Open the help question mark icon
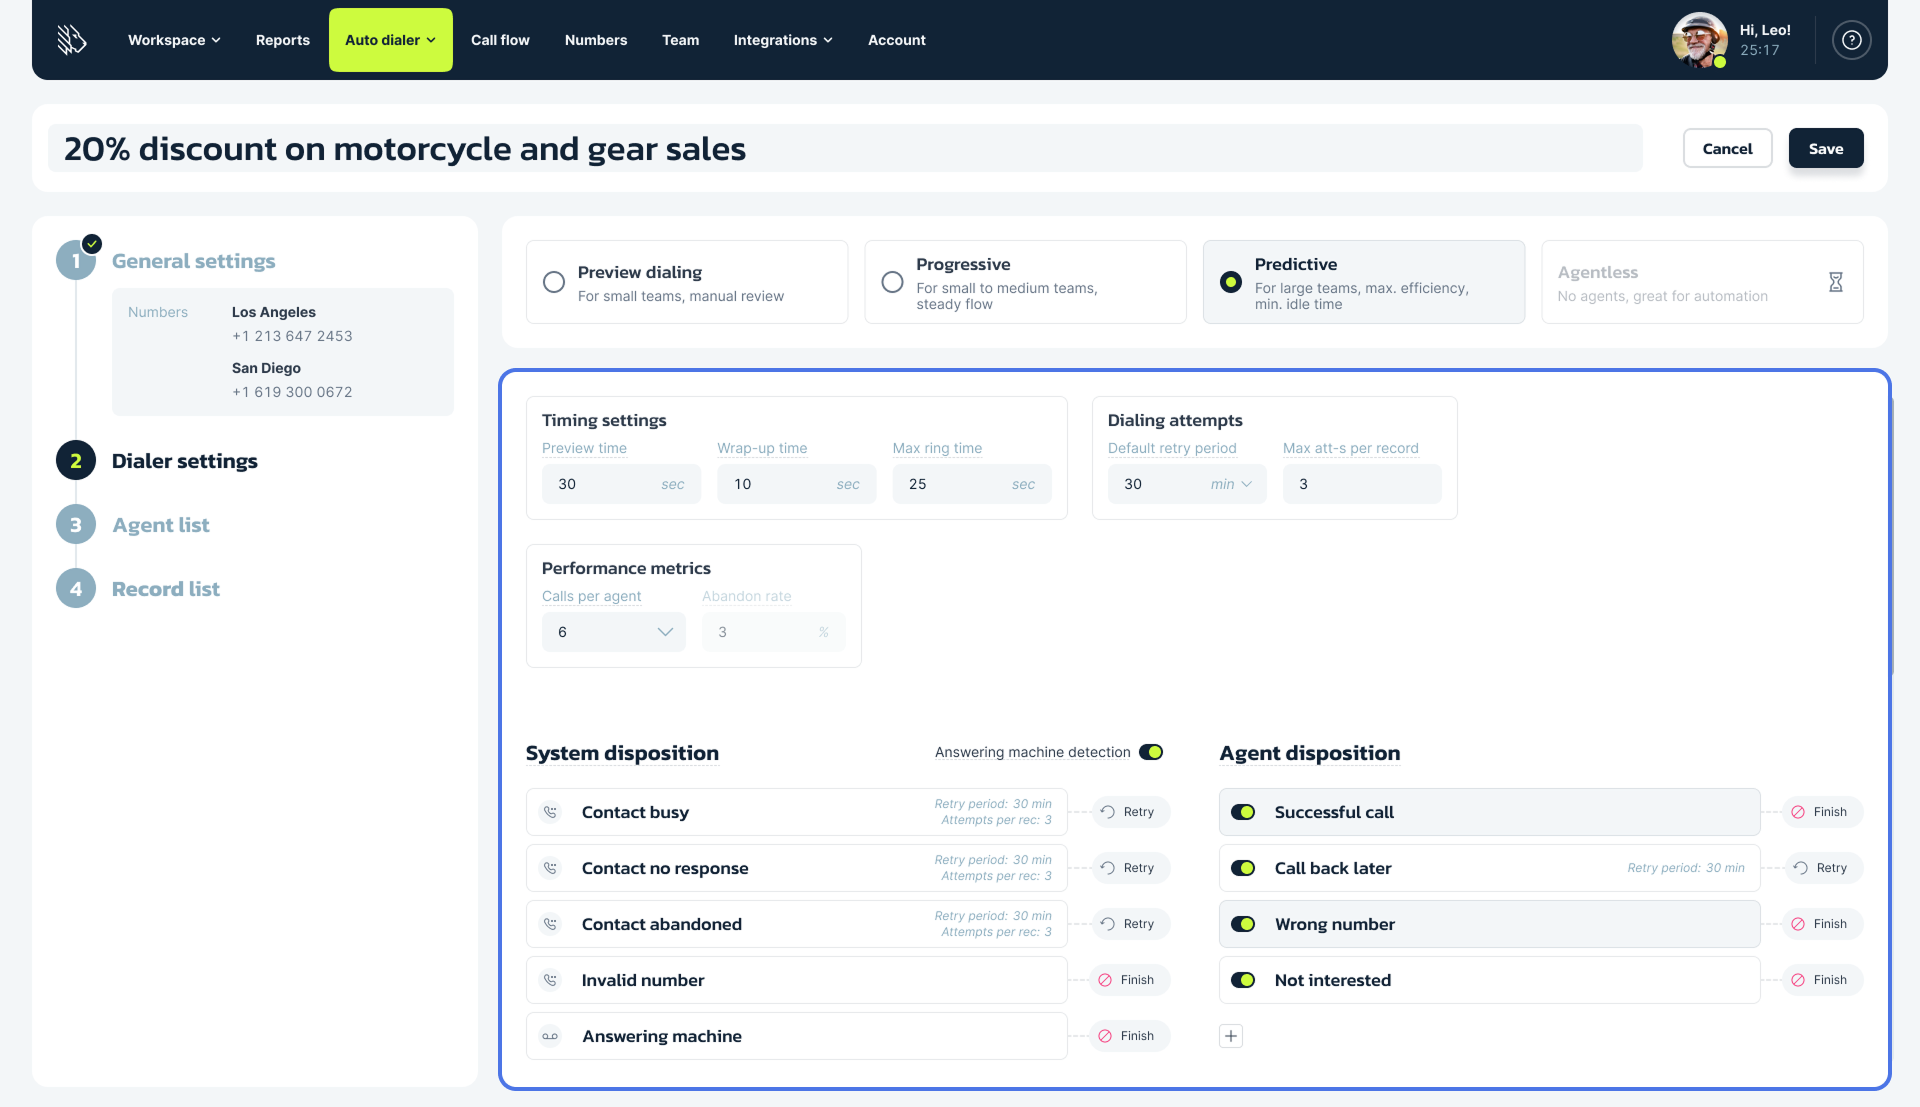Viewport: 1920px width, 1107px height. pos(1851,40)
